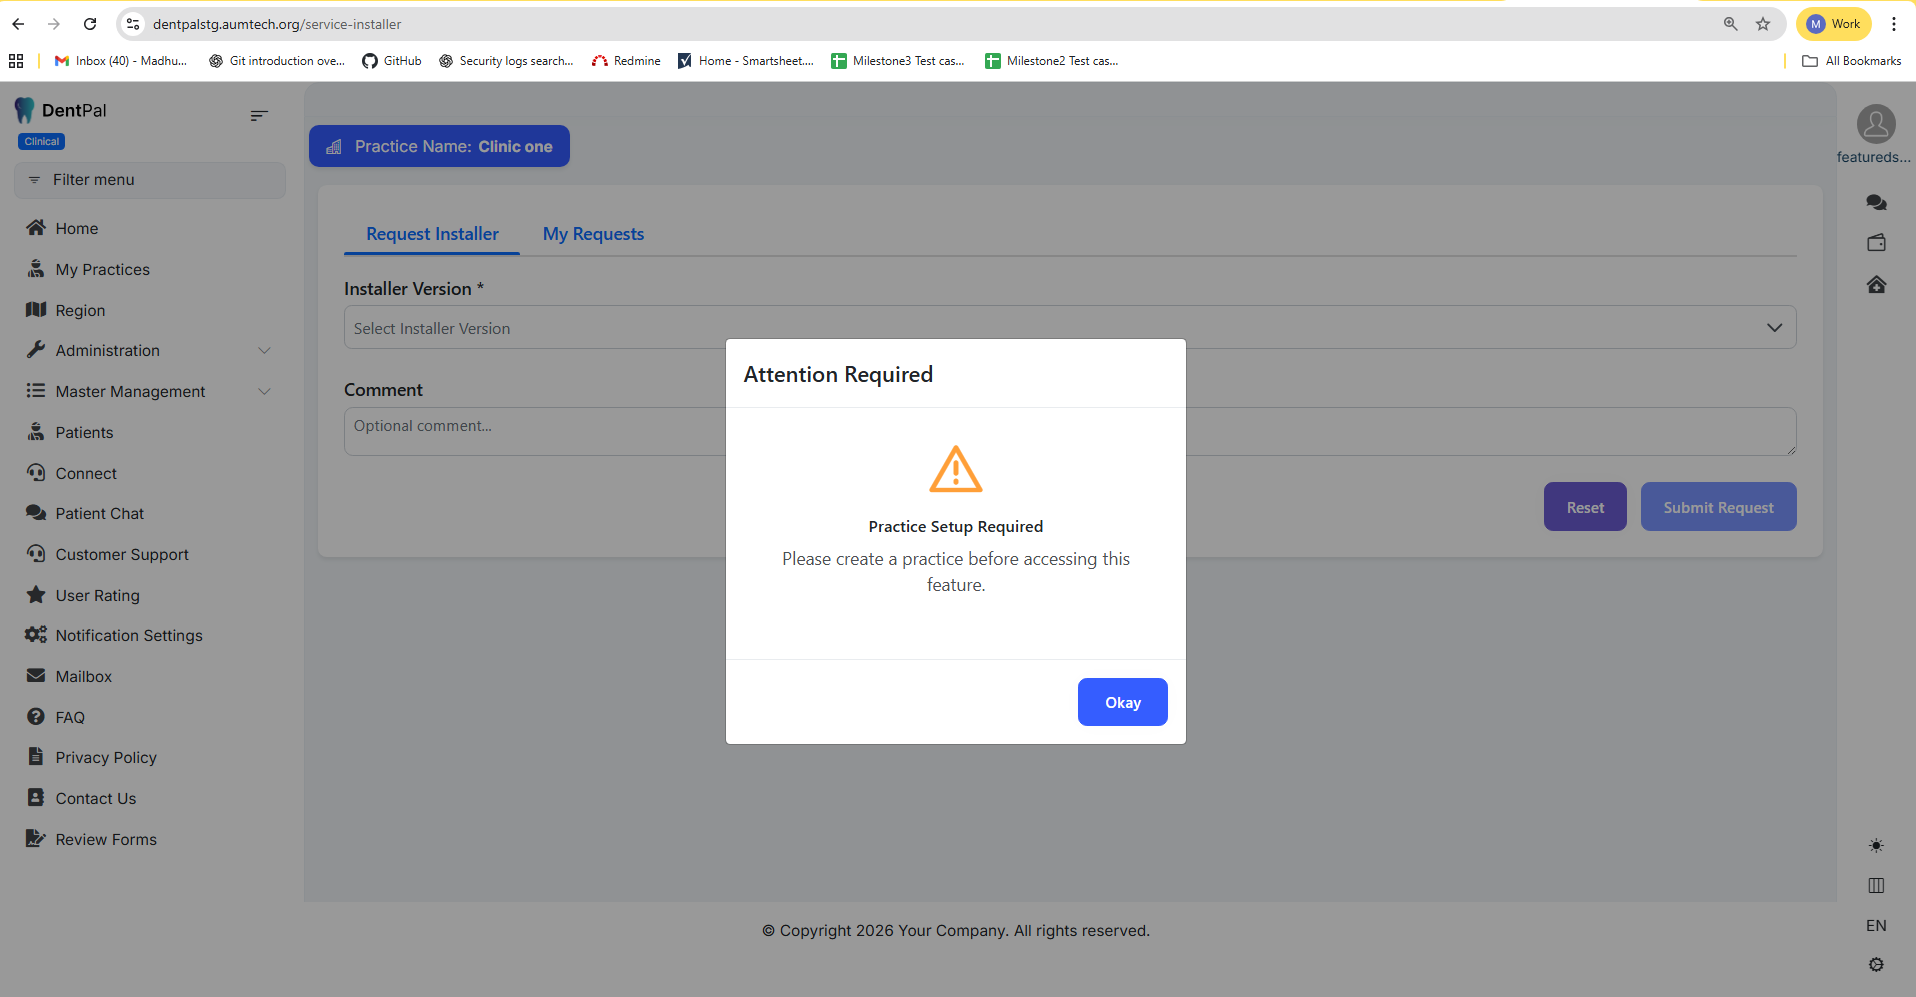Viewport: 1916px width, 997px height.
Task: Open the user profile avatar
Action: [x=1876, y=125]
